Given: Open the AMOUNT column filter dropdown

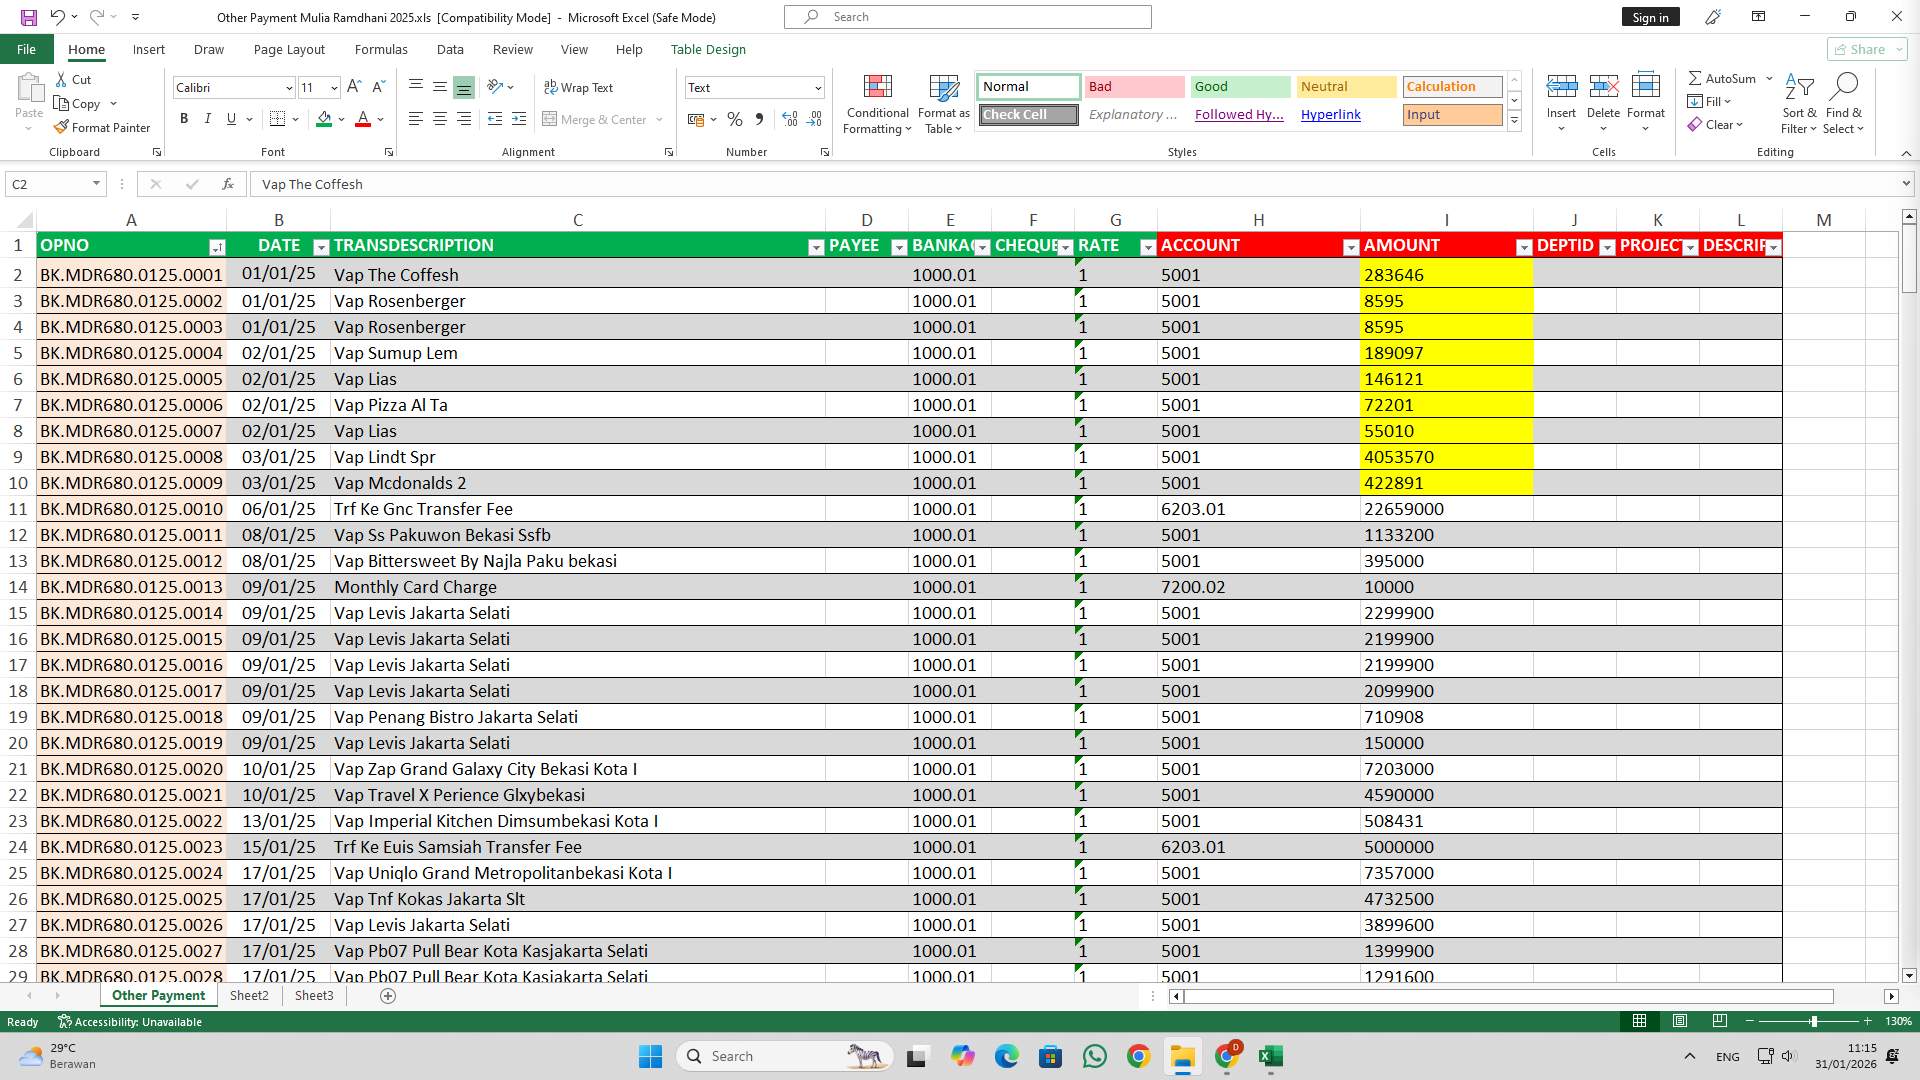Looking at the screenshot, I should tap(1524, 247).
